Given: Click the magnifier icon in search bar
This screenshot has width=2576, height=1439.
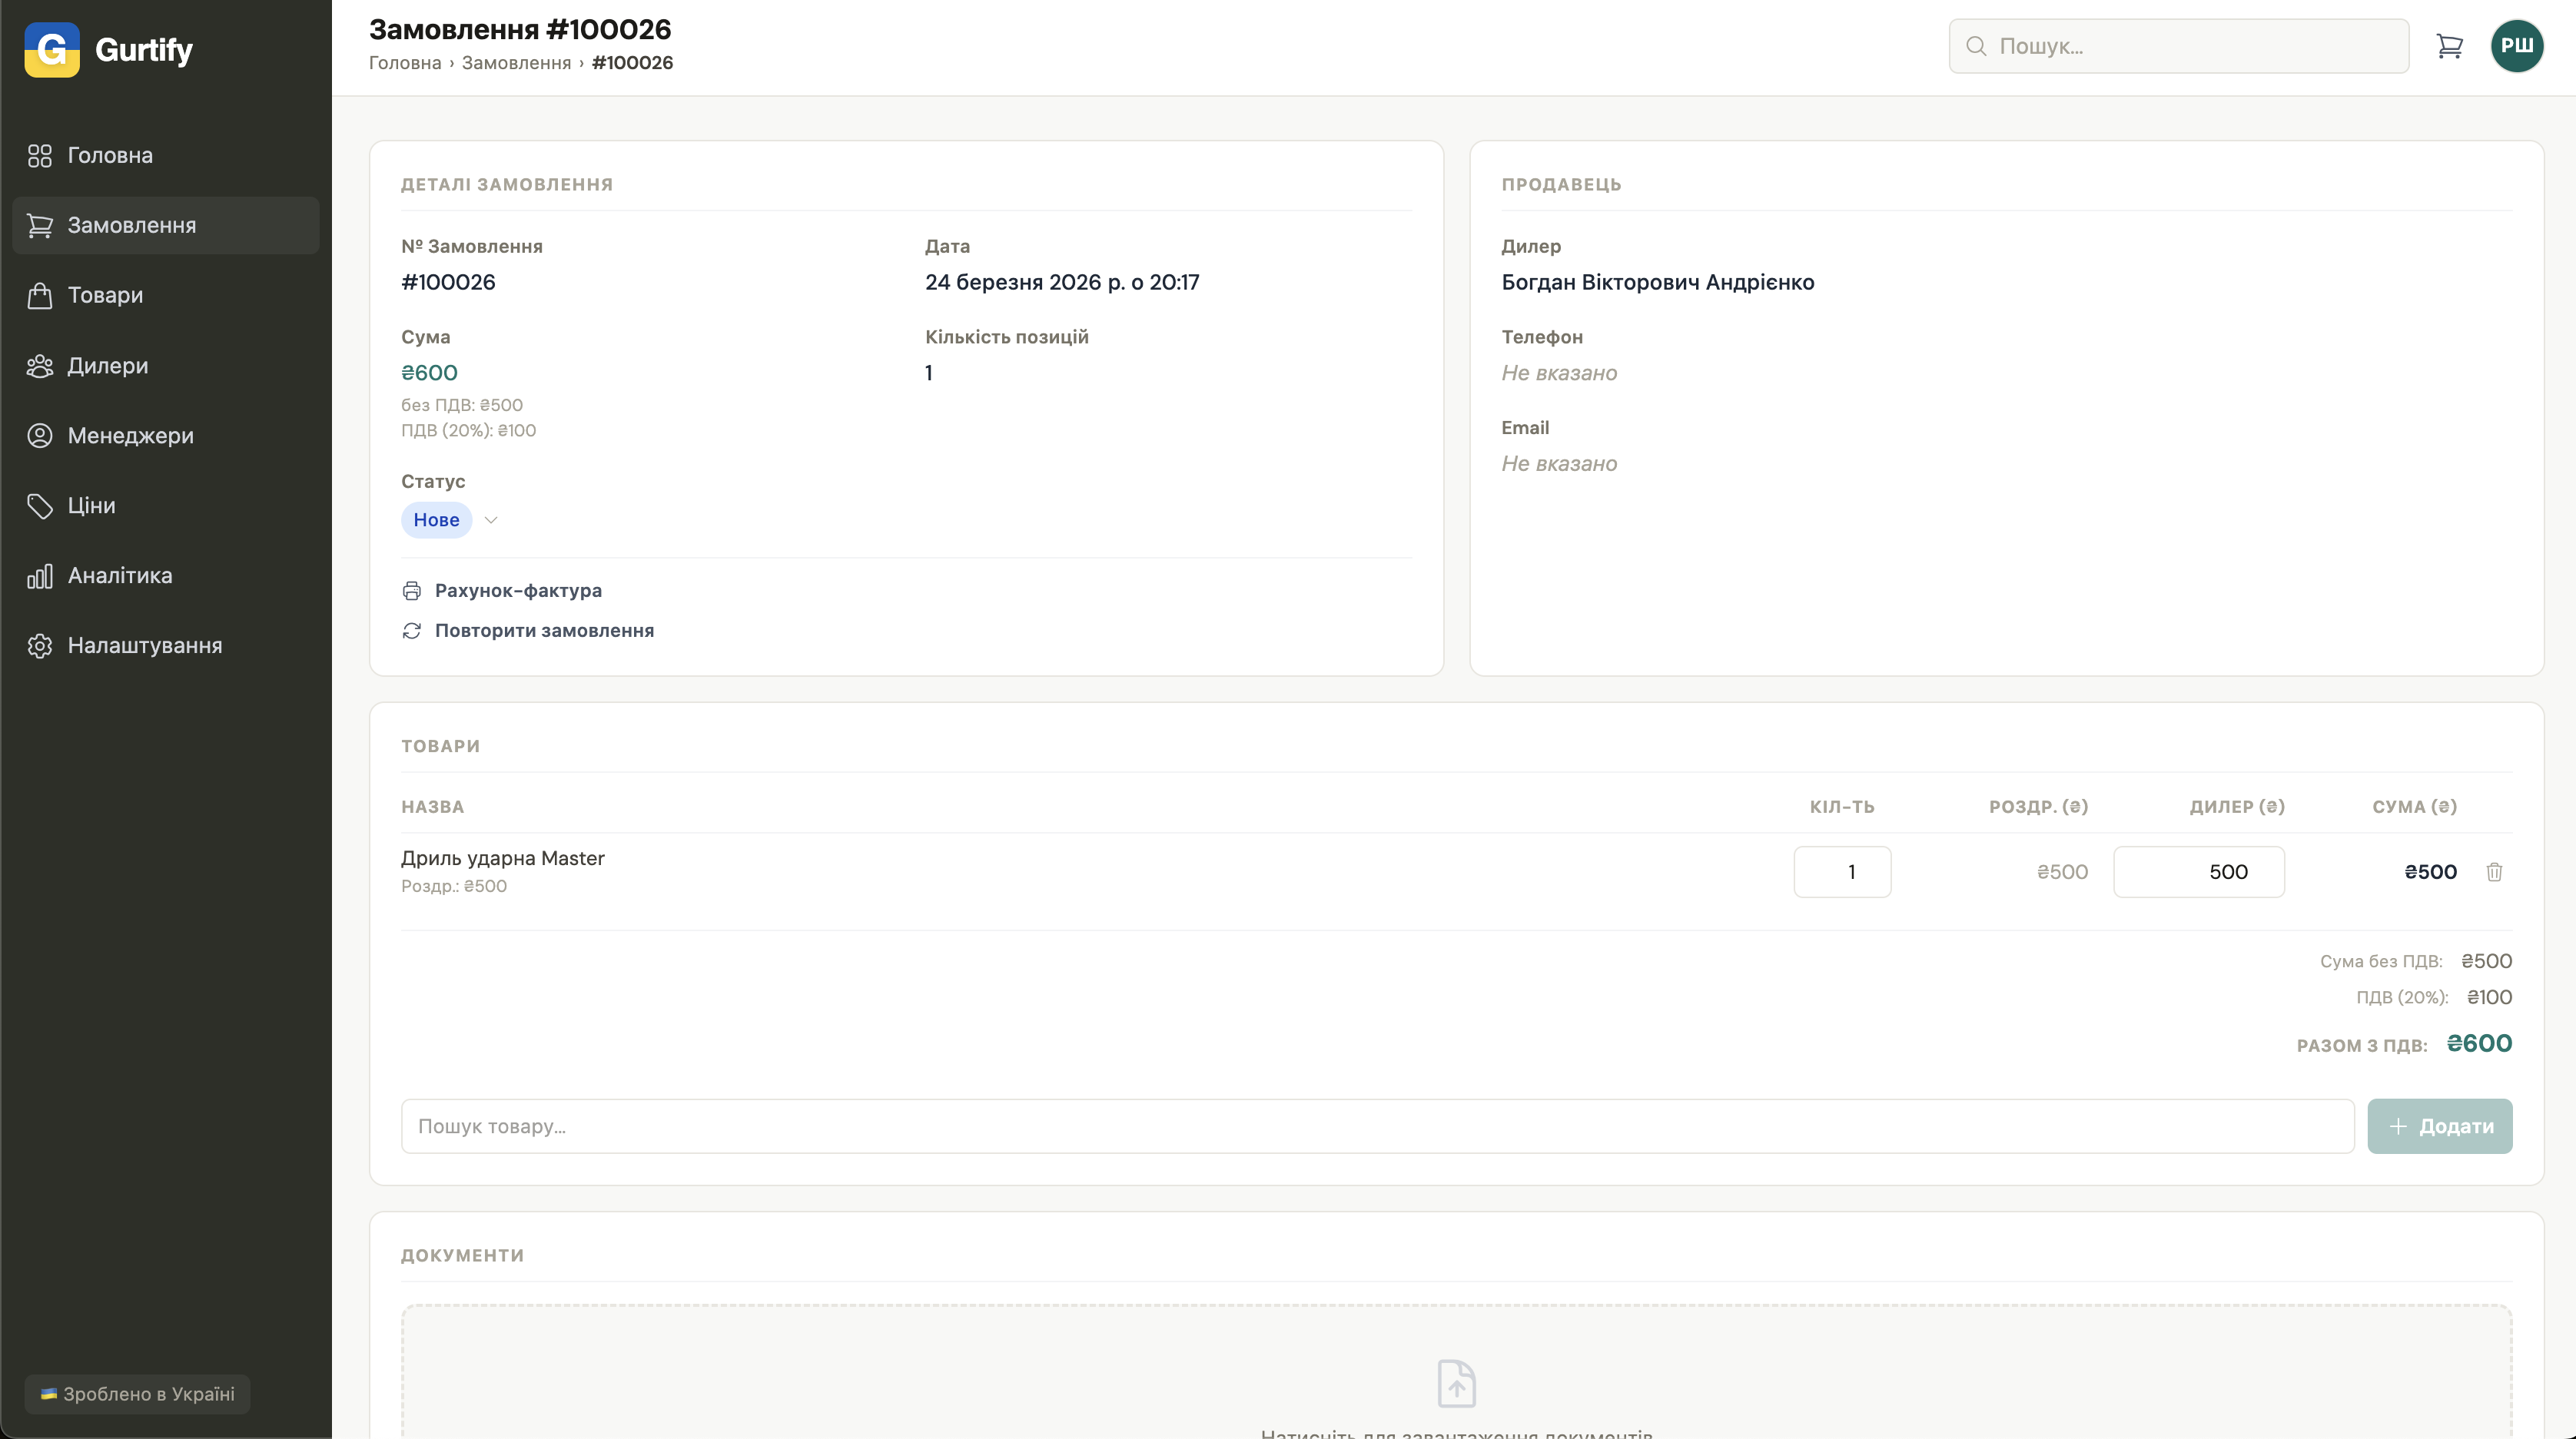Looking at the screenshot, I should [x=1976, y=46].
